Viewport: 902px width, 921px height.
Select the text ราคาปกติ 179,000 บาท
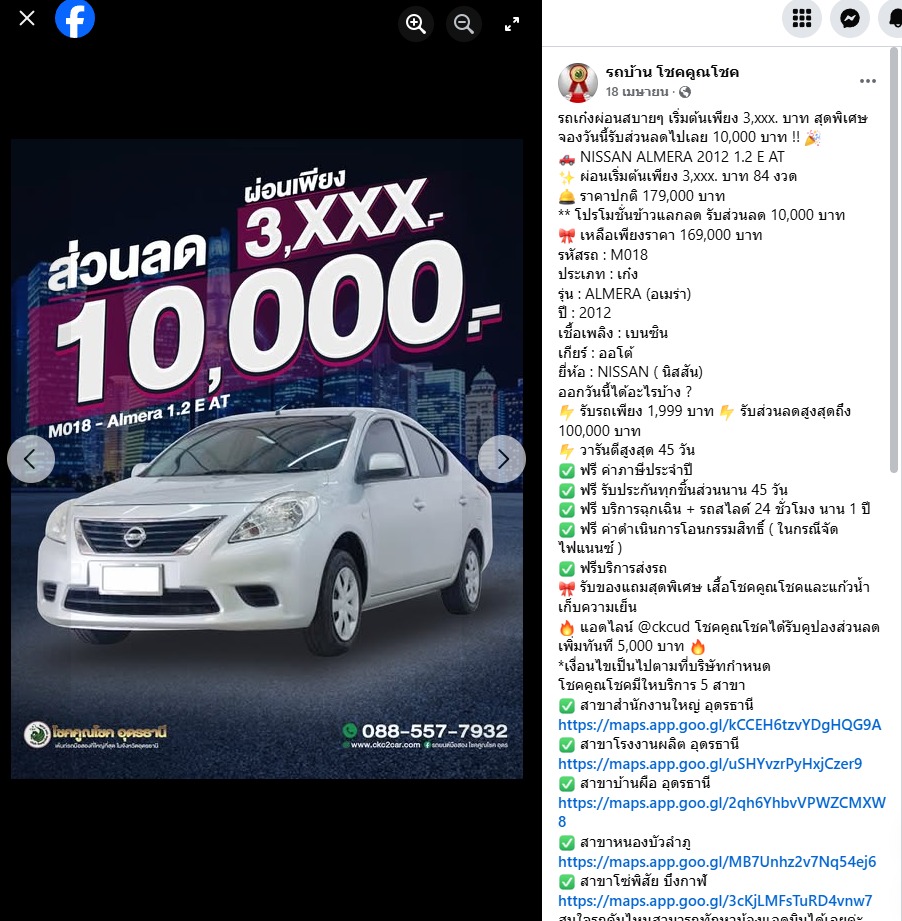(652, 196)
